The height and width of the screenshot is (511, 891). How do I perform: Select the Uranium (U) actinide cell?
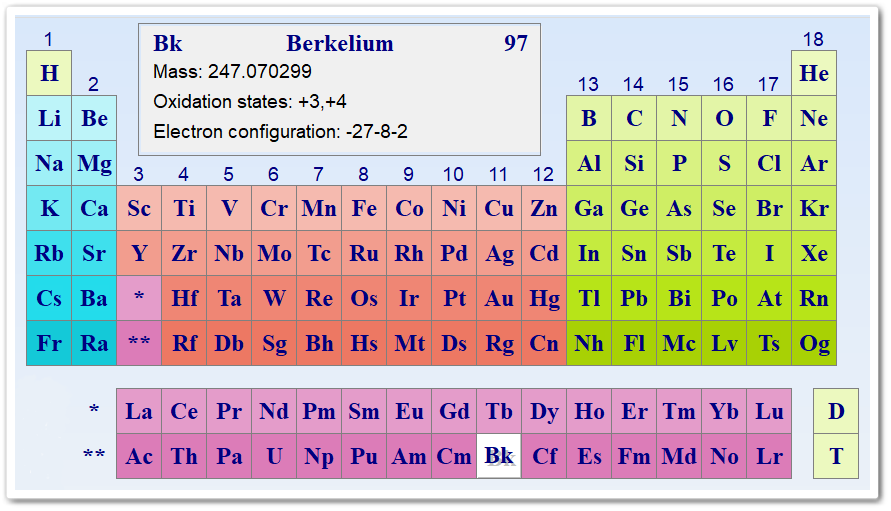[274, 456]
